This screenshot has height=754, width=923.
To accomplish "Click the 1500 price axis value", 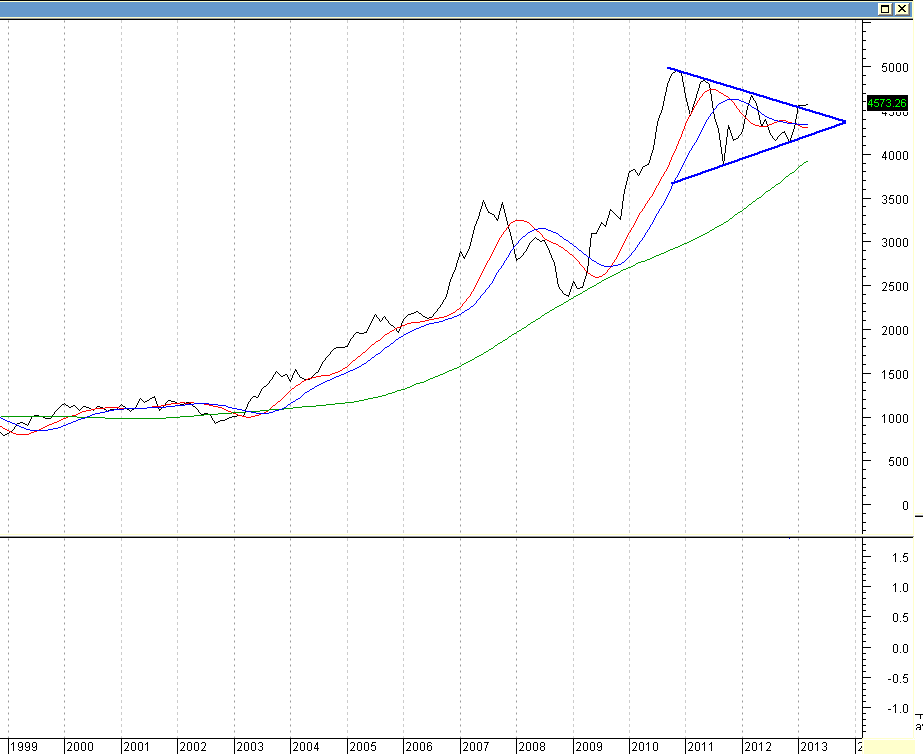I will click(x=895, y=374).
